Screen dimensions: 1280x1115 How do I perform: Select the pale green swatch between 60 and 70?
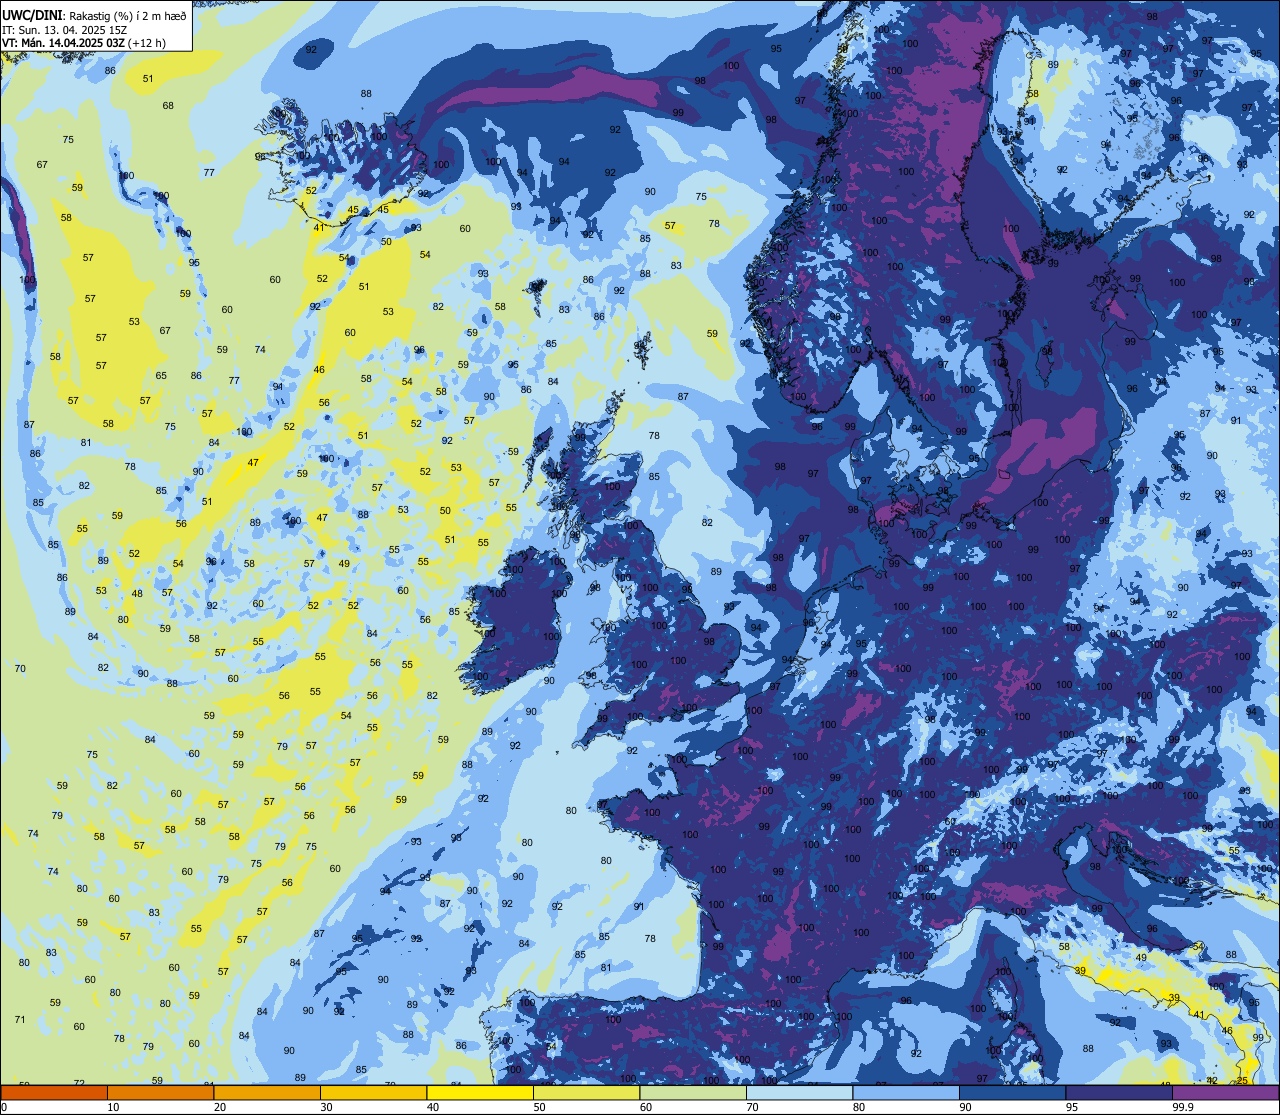[693, 1093]
